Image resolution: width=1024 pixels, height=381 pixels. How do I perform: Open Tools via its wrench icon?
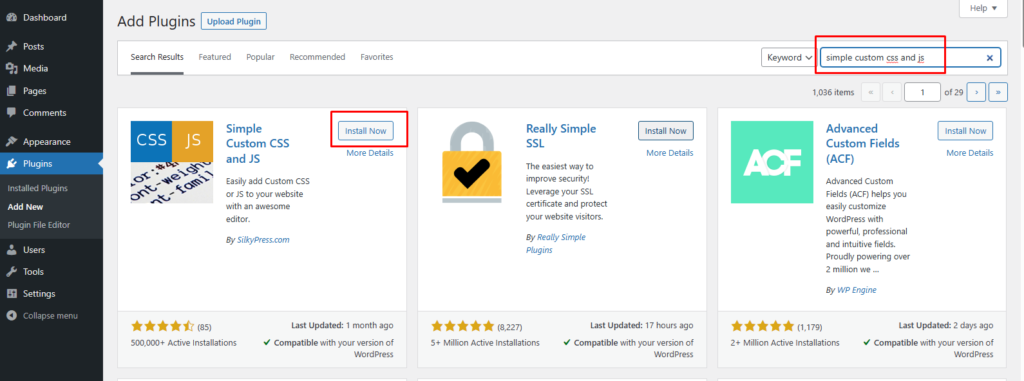pos(11,272)
